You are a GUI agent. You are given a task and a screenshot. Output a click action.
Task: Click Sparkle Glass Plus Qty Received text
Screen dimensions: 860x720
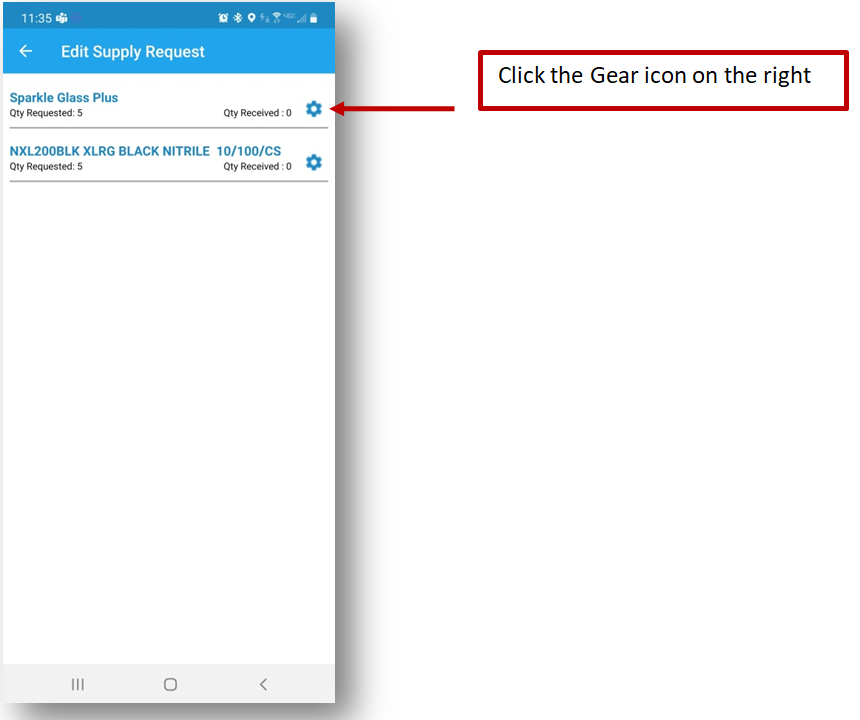point(257,113)
